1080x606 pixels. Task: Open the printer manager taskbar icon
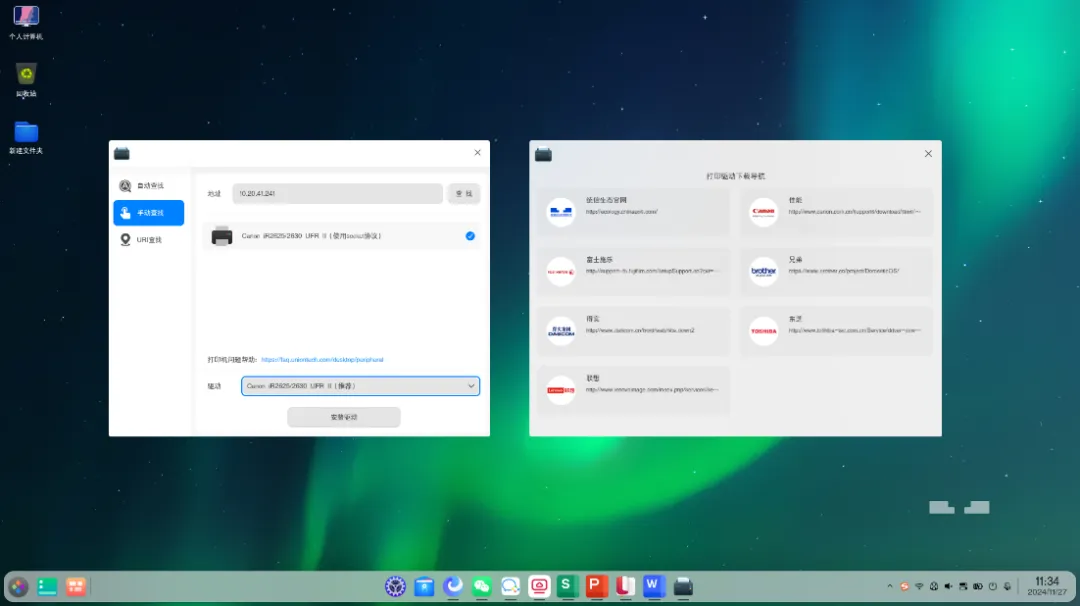click(x=683, y=586)
